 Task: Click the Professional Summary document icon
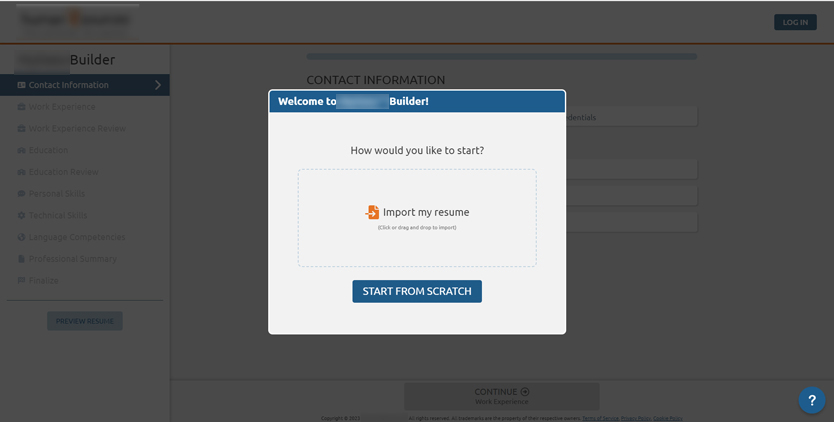pyautogui.click(x=21, y=259)
